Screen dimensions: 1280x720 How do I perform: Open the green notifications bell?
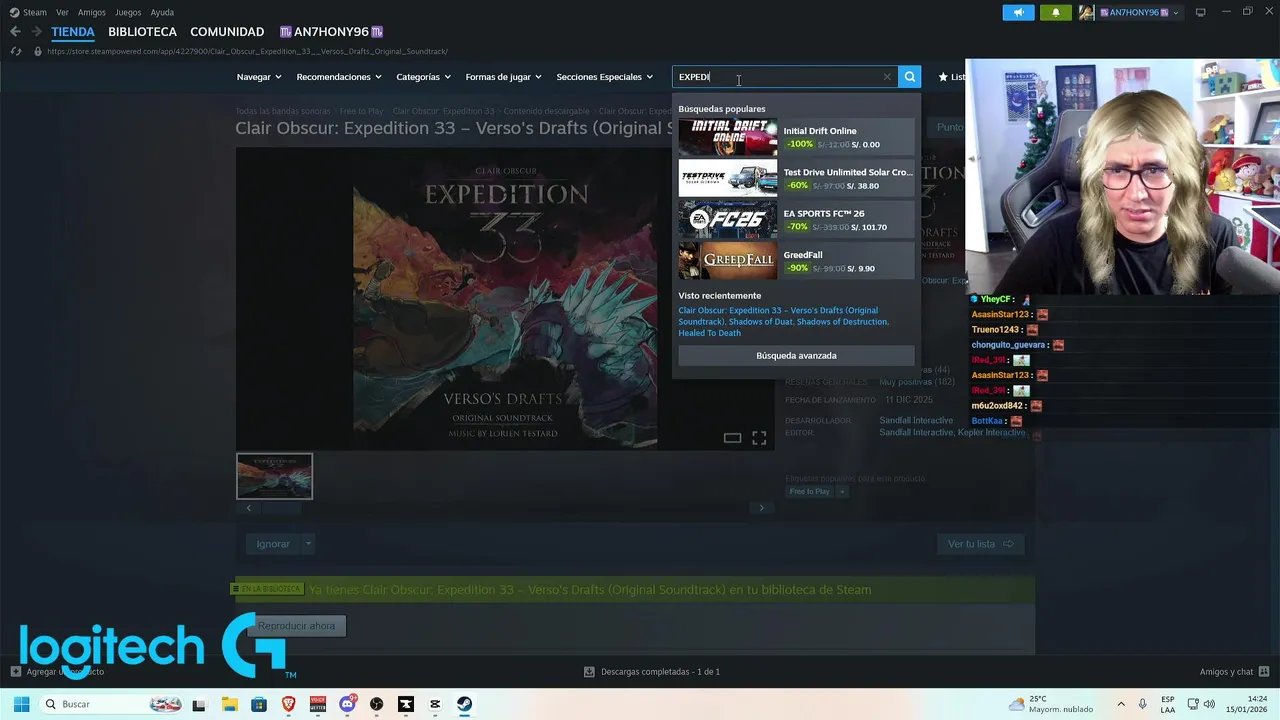1055,12
